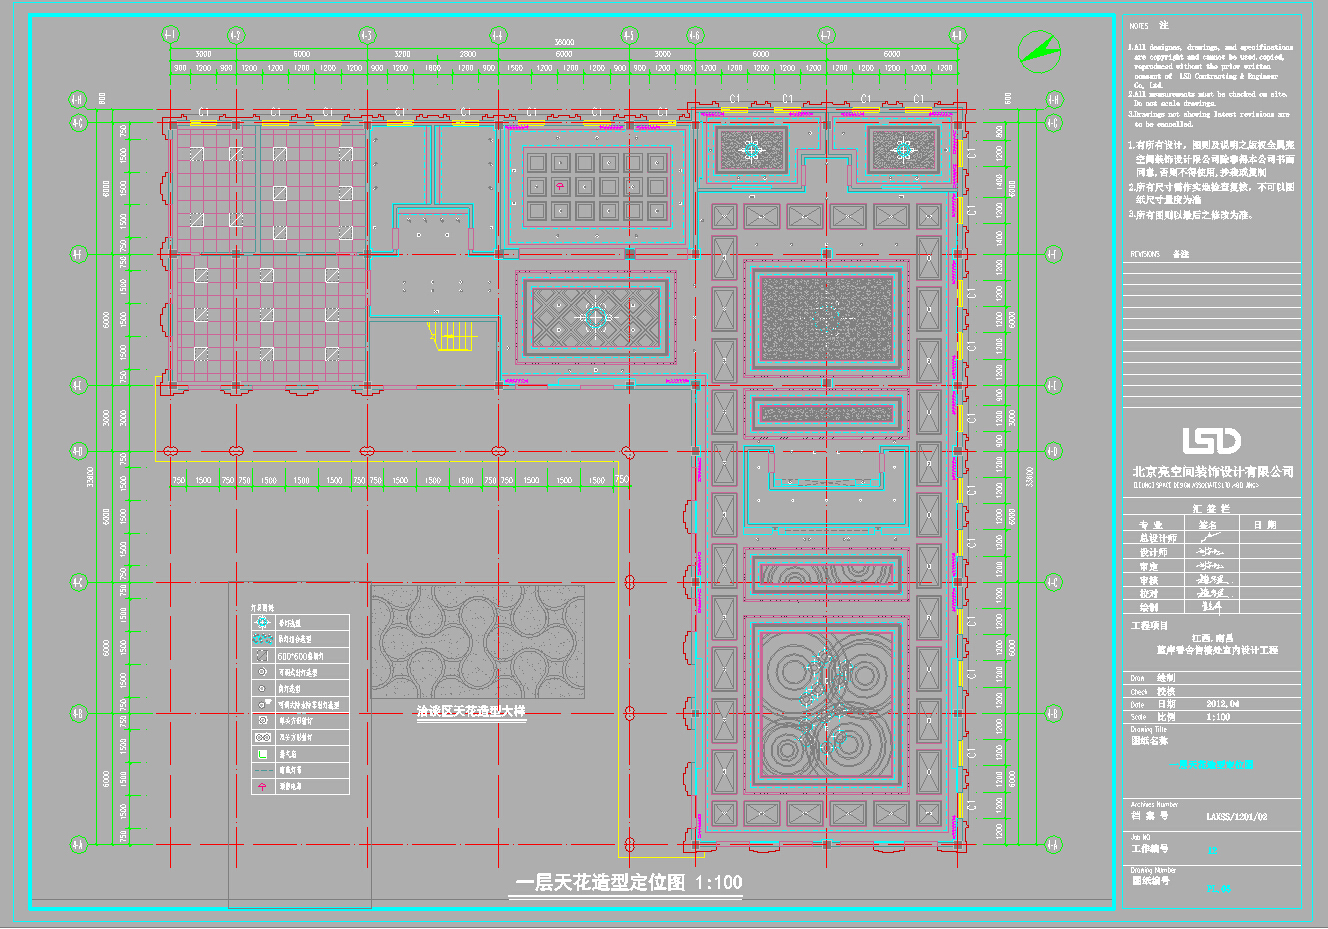This screenshot has height=929, width=1328.
Task: Click the single square grille lamp legend symbol
Action: [x=262, y=720]
